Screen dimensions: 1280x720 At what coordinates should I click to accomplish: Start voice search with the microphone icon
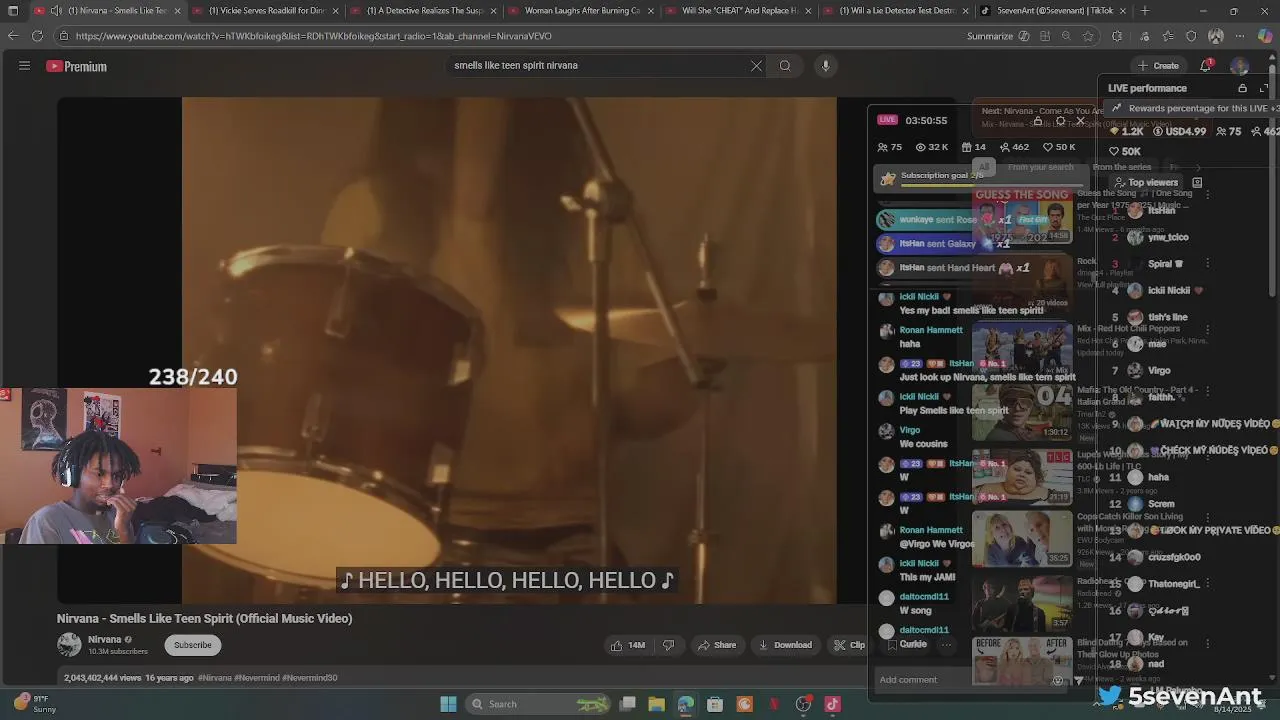click(x=825, y=66)
